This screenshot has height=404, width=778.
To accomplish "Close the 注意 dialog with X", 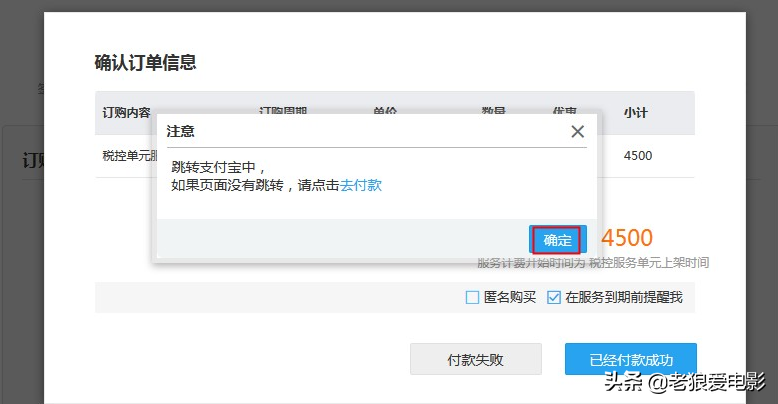I will (x=578, y=132).
